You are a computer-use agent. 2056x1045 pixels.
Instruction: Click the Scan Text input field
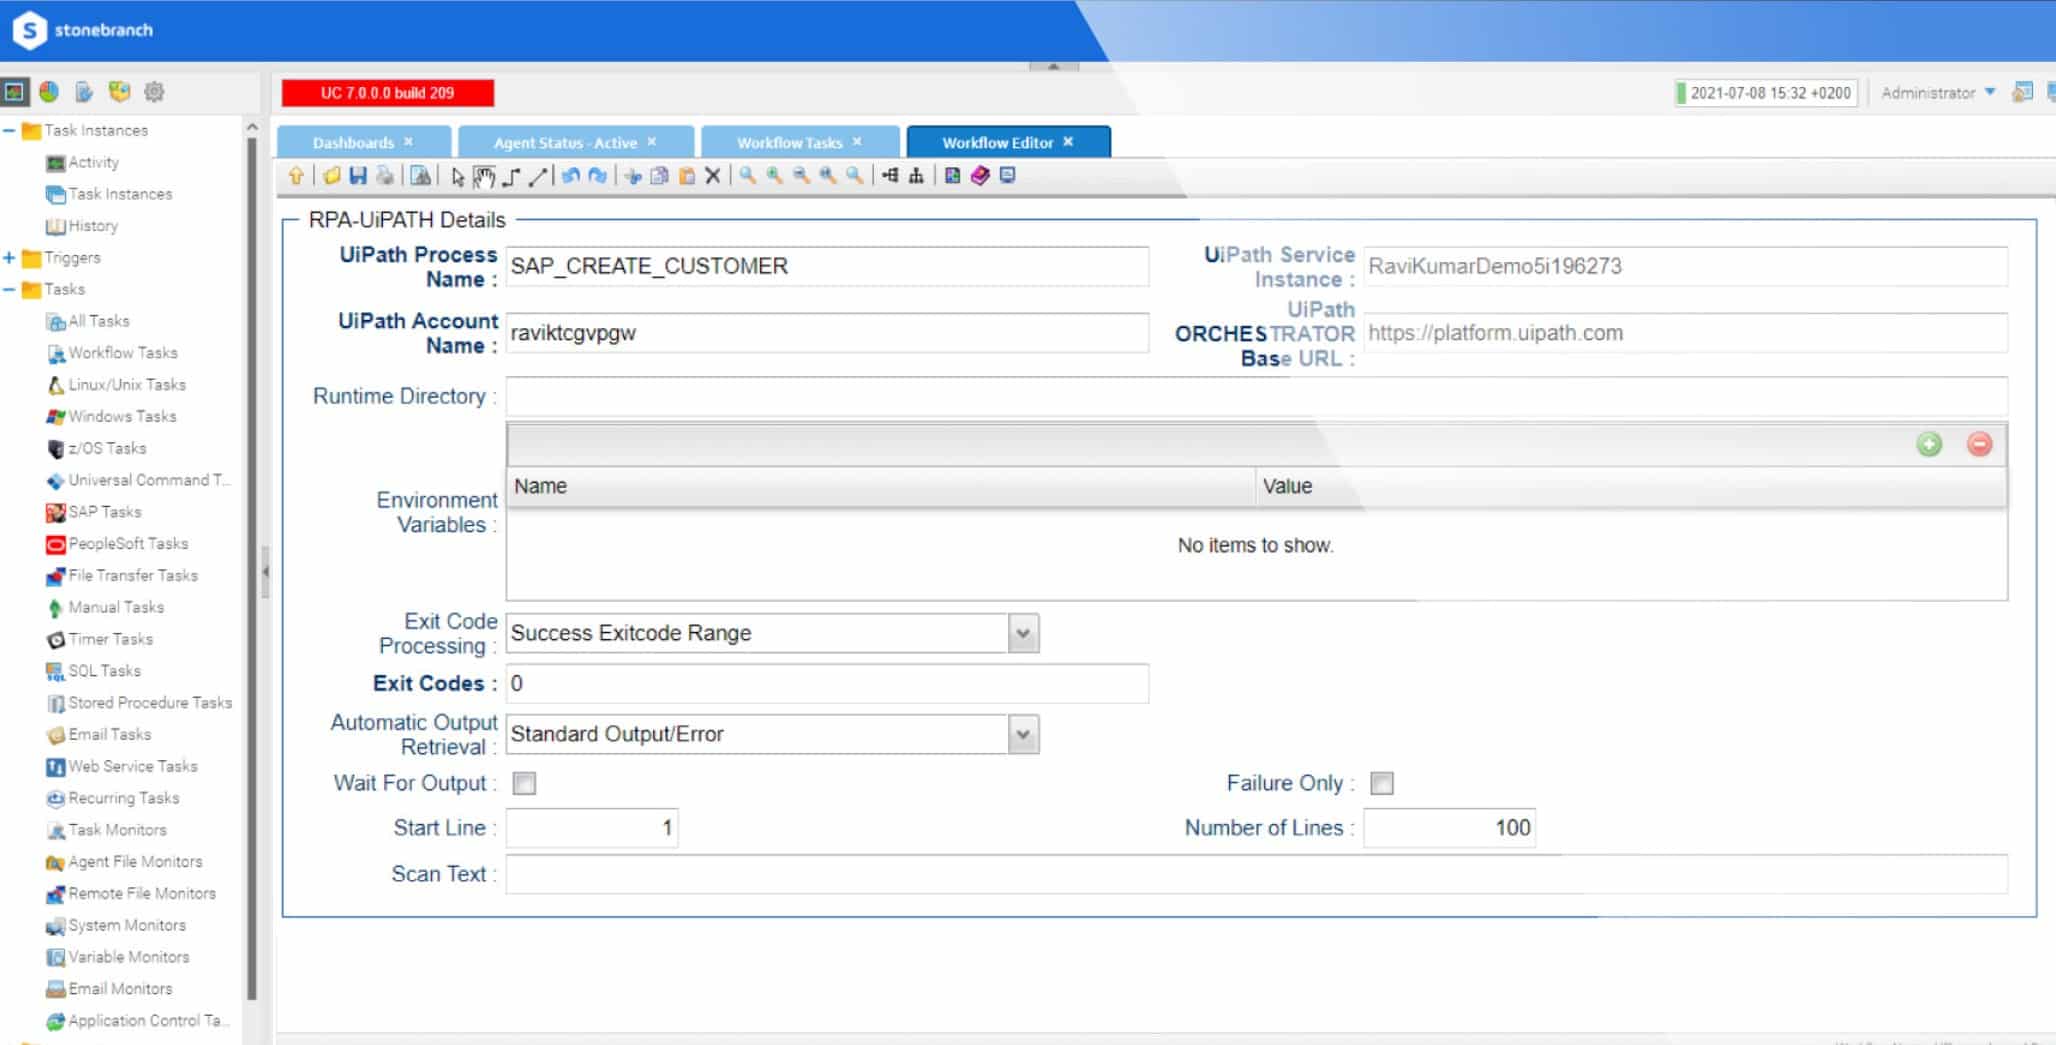pyautogui.click(x=1256, y=874)
